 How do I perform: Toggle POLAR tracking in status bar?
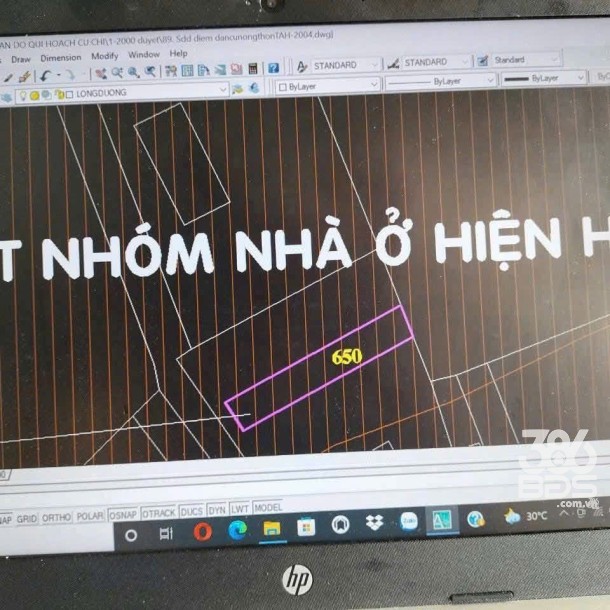point(90,516)
